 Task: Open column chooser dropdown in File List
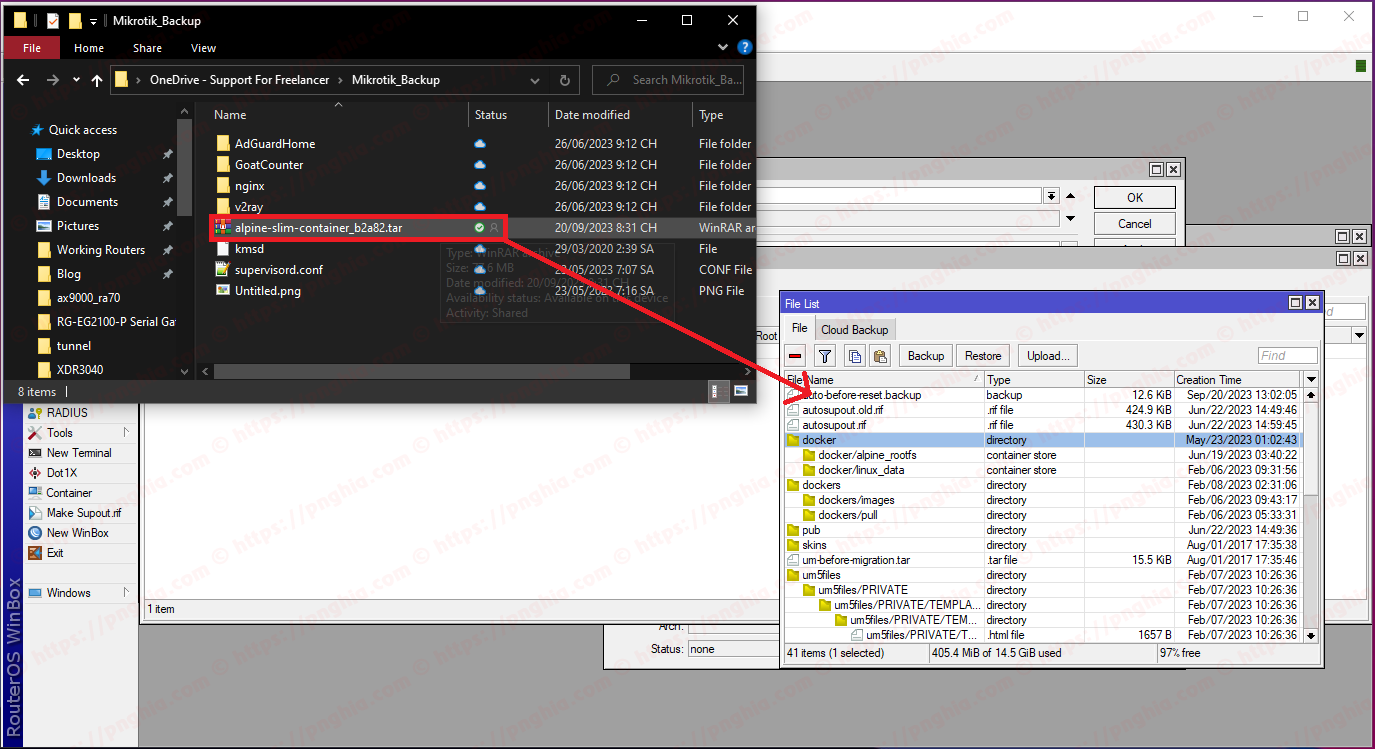point(1311,380)
